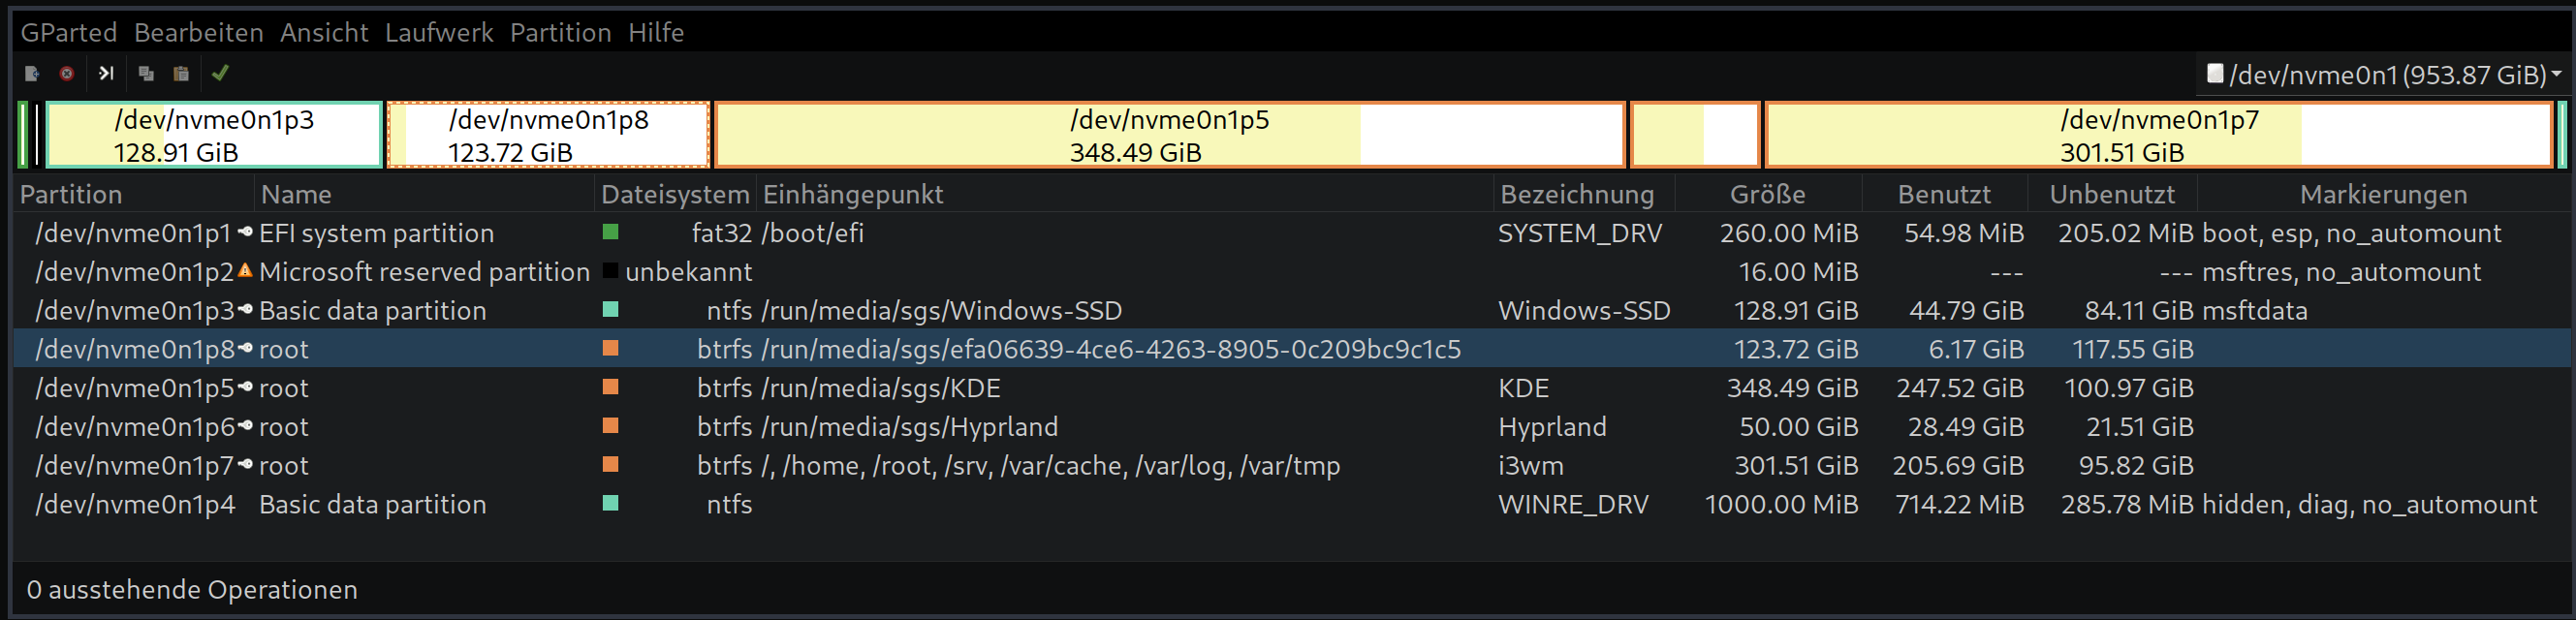Click the key icon beside /dev/nvme0n1p8
Image resolution: width=2576 pixels, height=620 pixels.
(245, 349)
